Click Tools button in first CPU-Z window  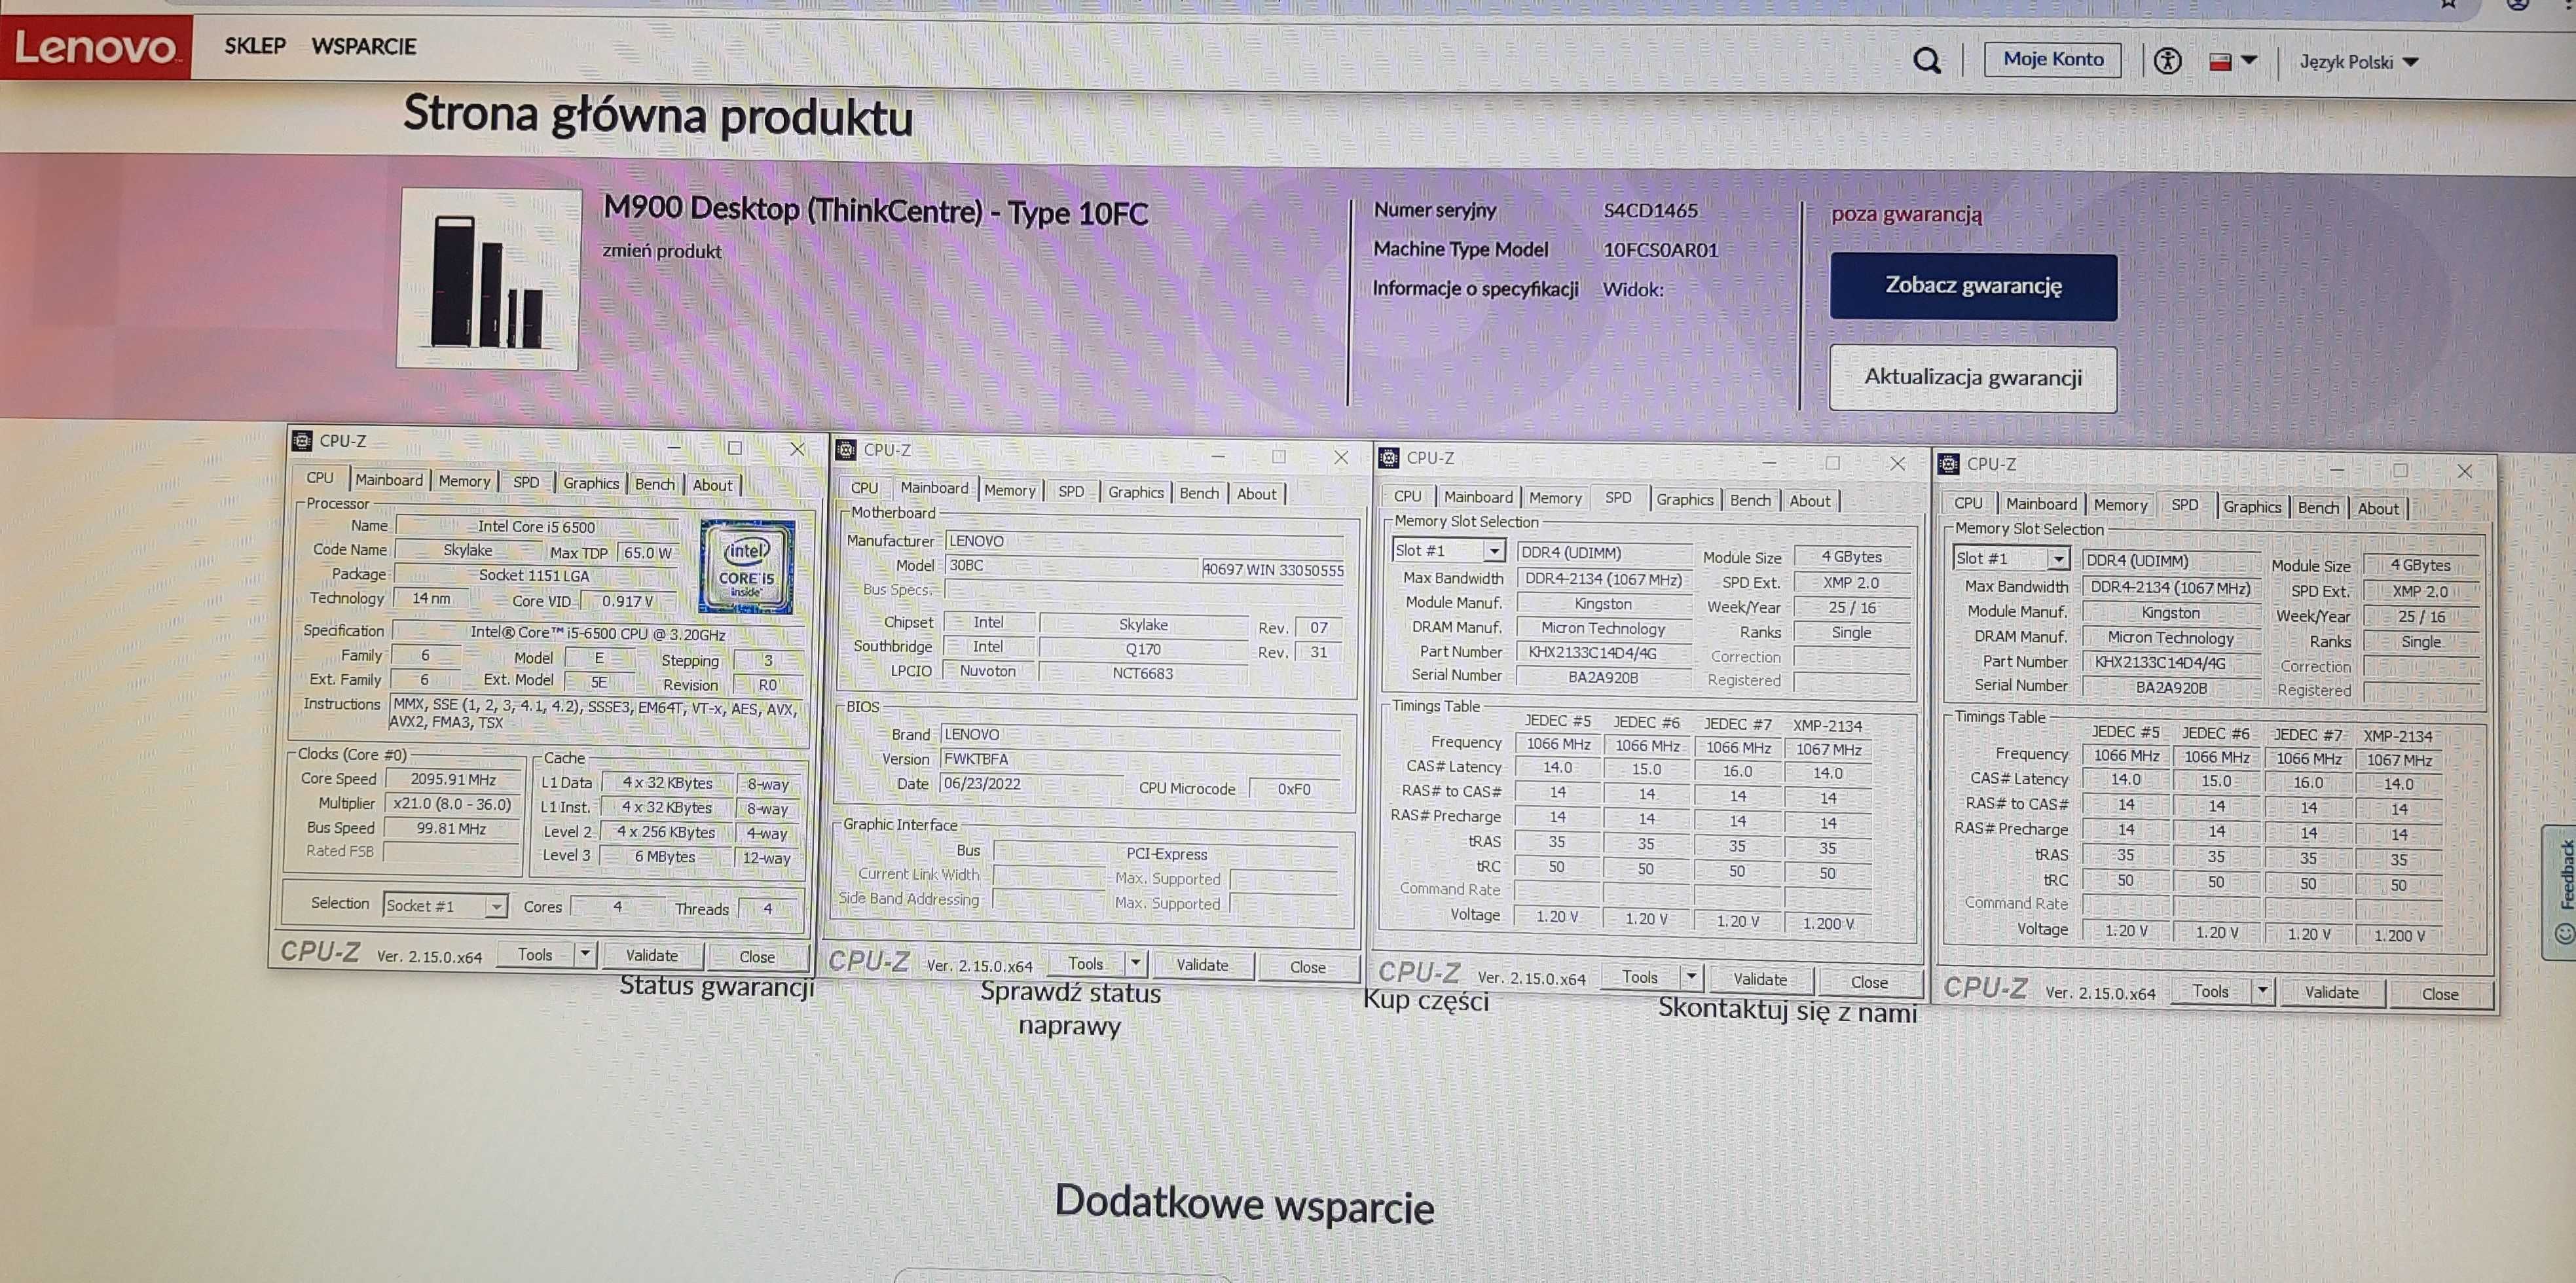click(535, 955)
